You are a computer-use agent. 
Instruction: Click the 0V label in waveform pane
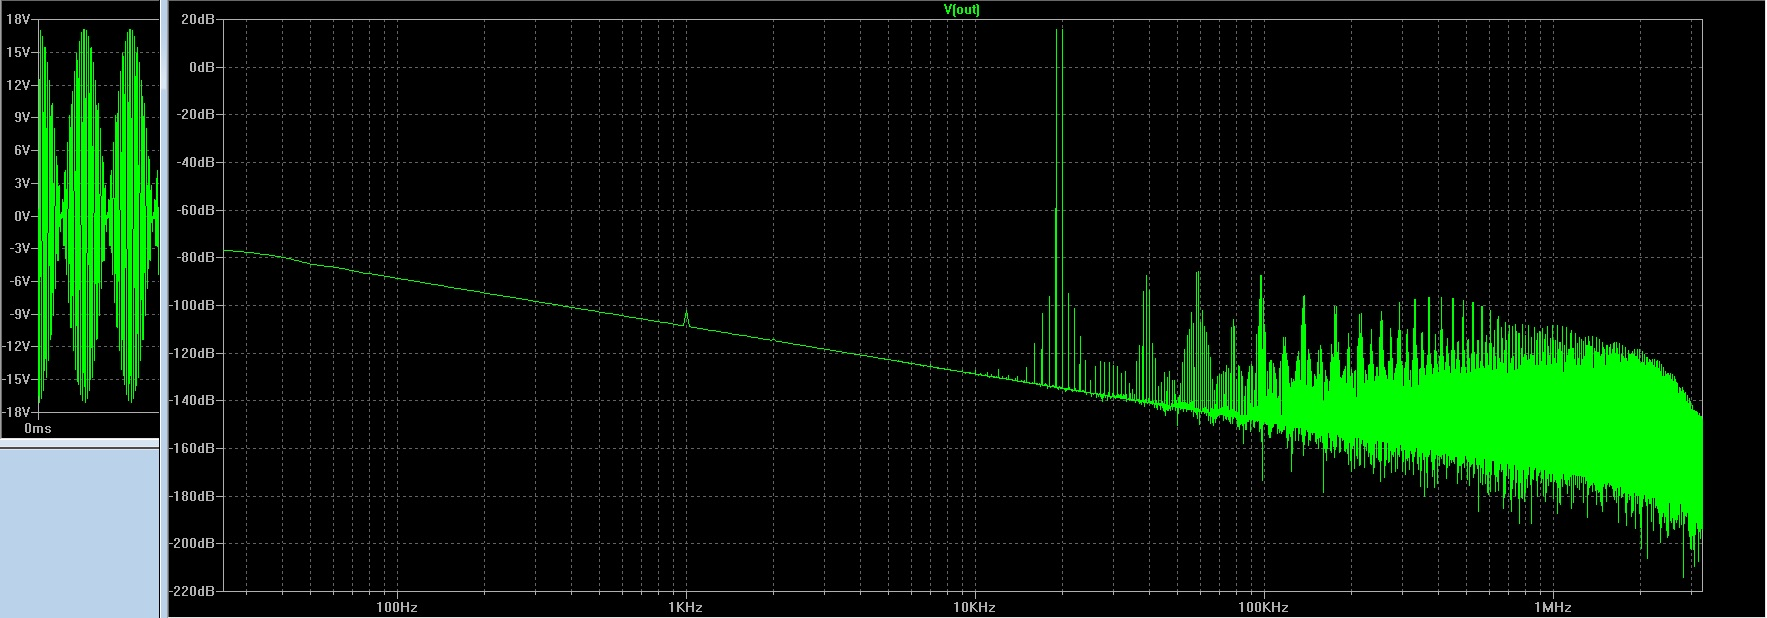click(x=20, y=216)
